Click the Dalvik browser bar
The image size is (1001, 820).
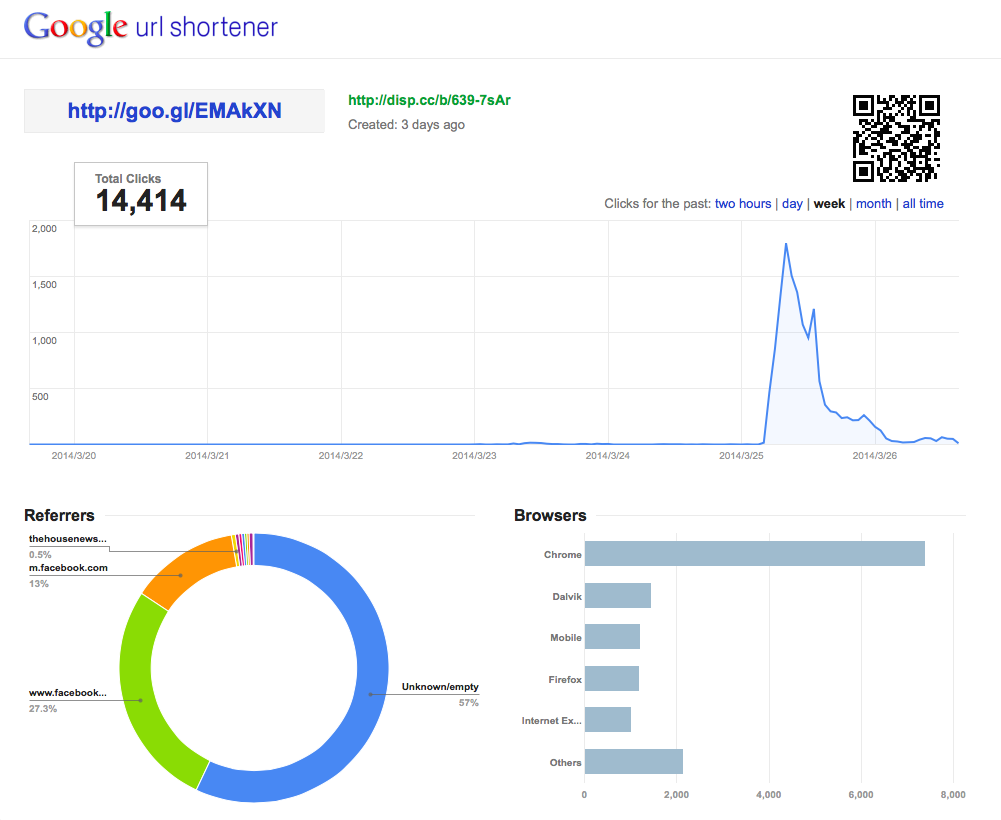(x=617, y=596)
